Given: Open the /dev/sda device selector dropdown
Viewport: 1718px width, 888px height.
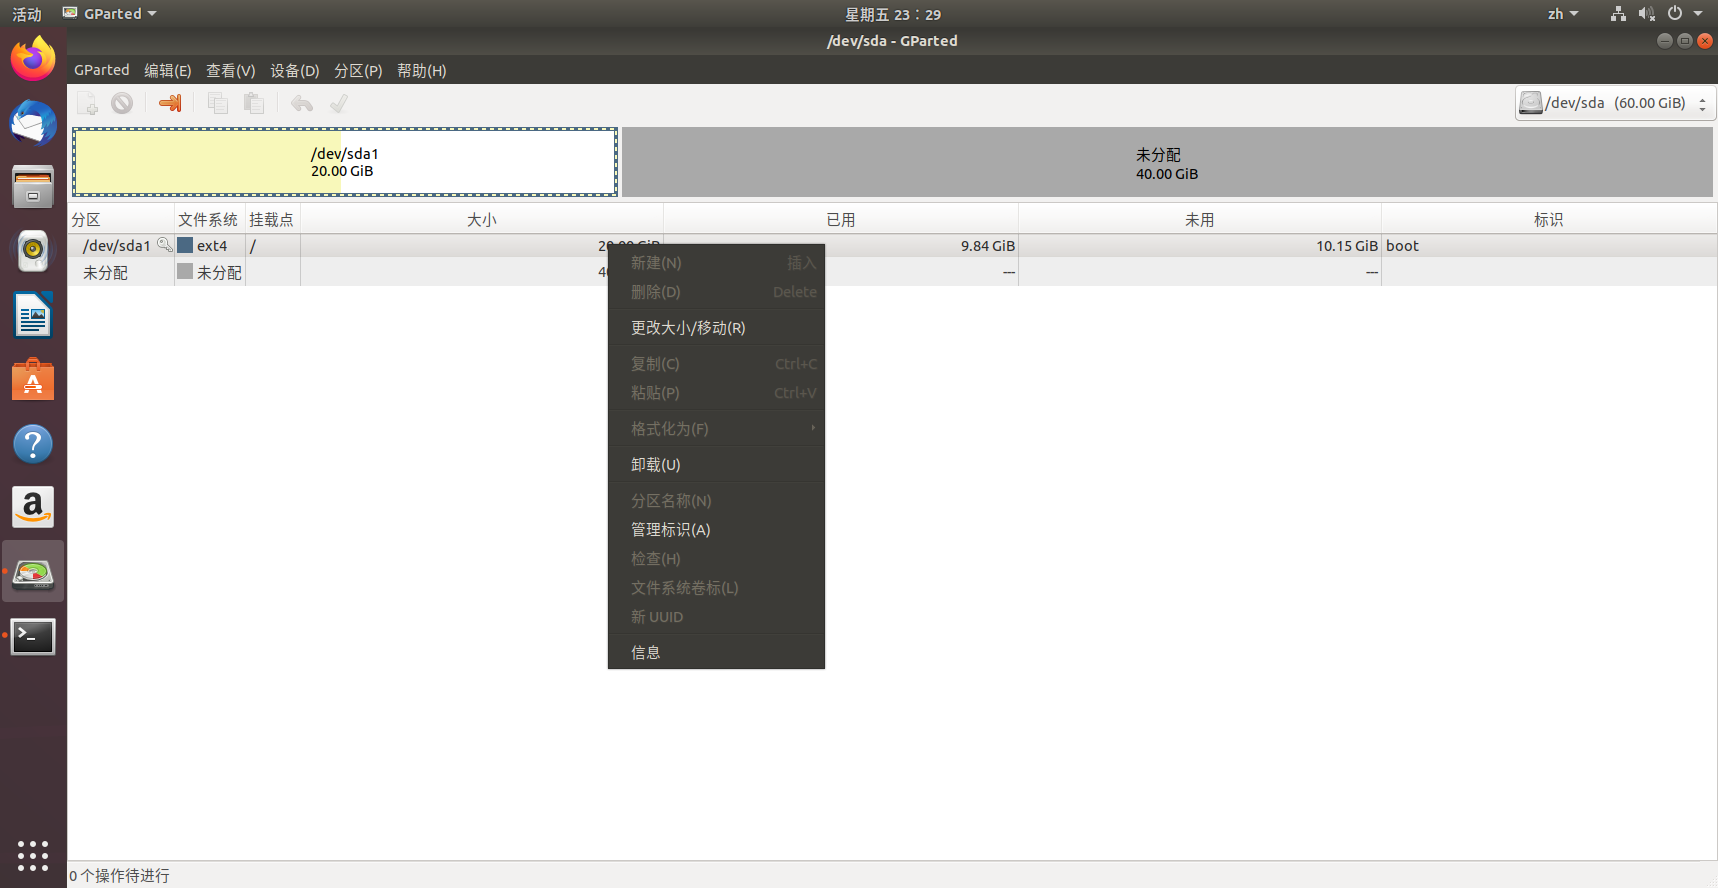Looking at the screenshot, I should pos(1615,103).
